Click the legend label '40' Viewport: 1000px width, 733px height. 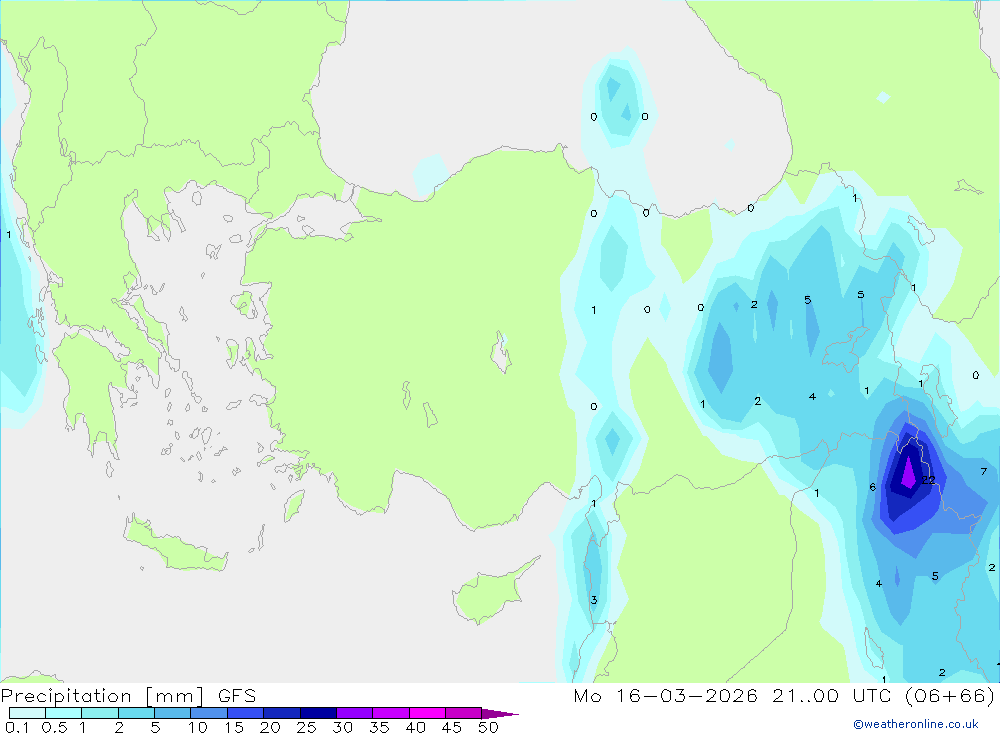coord(416,727)
